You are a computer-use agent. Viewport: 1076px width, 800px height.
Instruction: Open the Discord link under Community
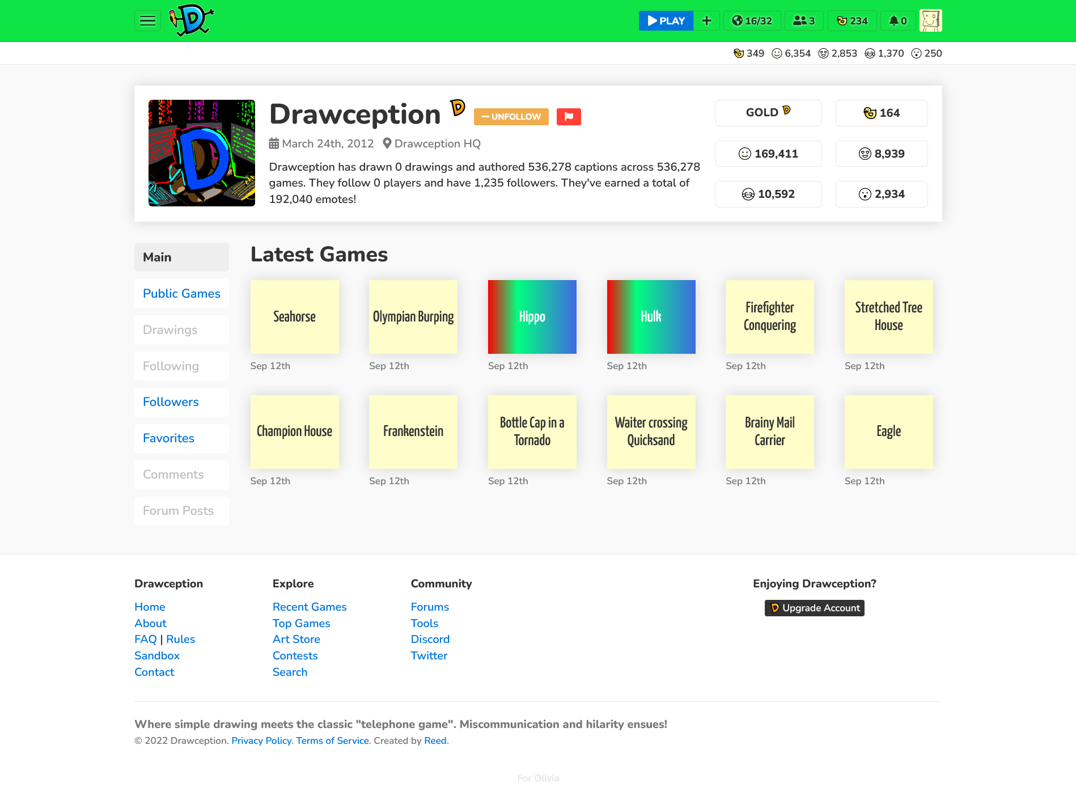tap(430, 639)
